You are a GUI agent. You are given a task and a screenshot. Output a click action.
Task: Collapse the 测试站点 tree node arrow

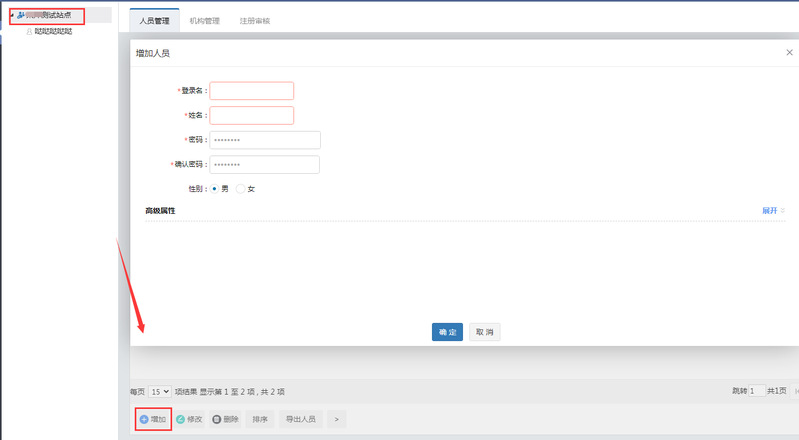point(11,15)
